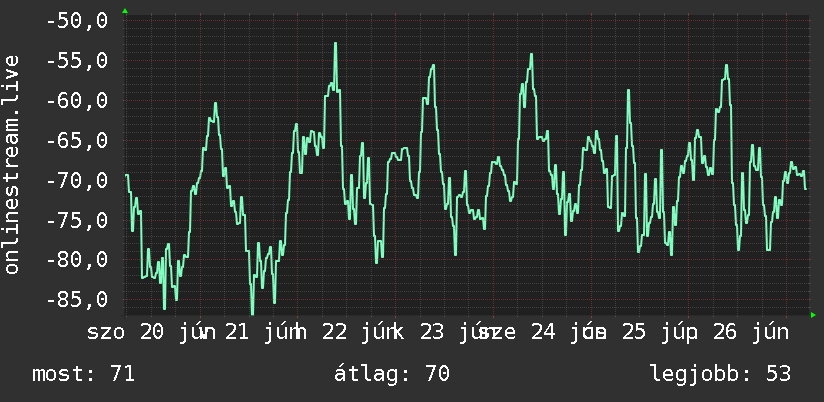This screenshot has height=402, width=824.
Task: Click the -85,0 y-axis label
Action: (x=77, y=300)
